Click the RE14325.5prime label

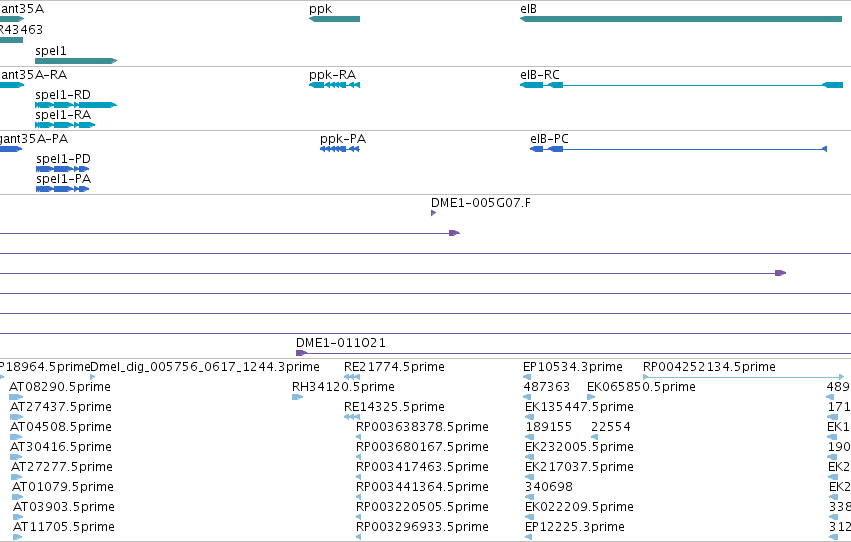coord(394,406)
